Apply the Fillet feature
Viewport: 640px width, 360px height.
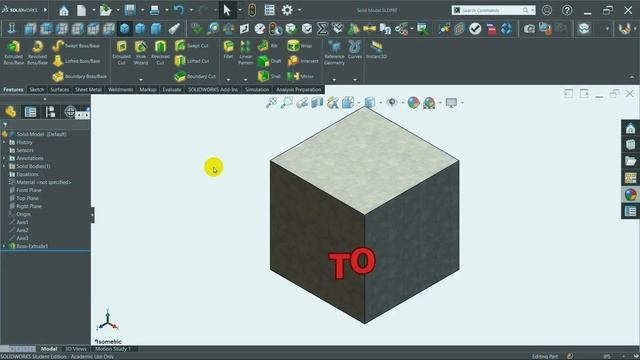click(x=228, y=50)
